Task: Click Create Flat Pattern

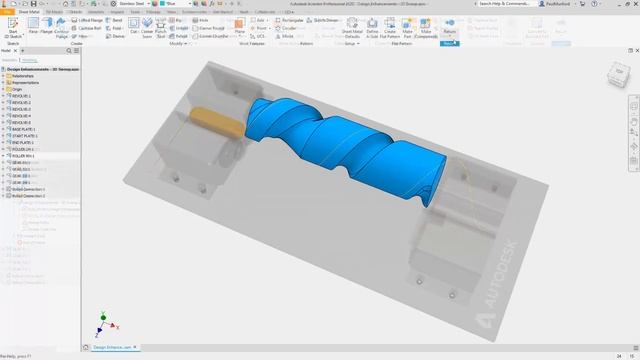Action: pyautogui.click(x=390, y=28)
